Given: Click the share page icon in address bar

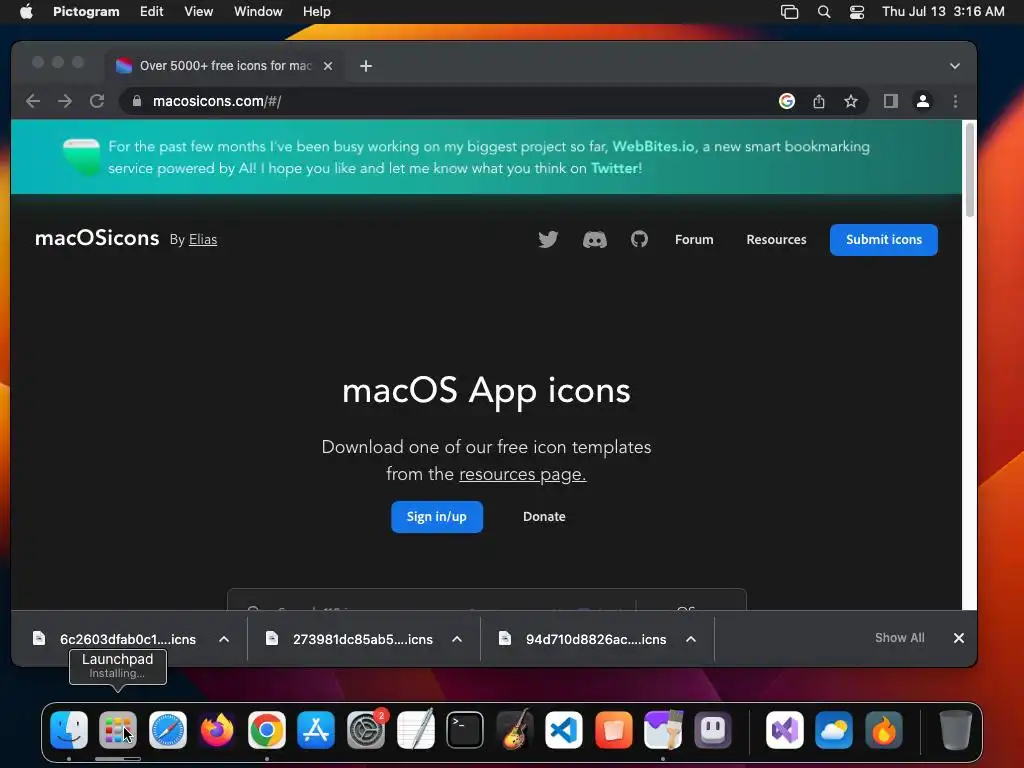Looking at the screenshot, I should (x=819, y=101).
